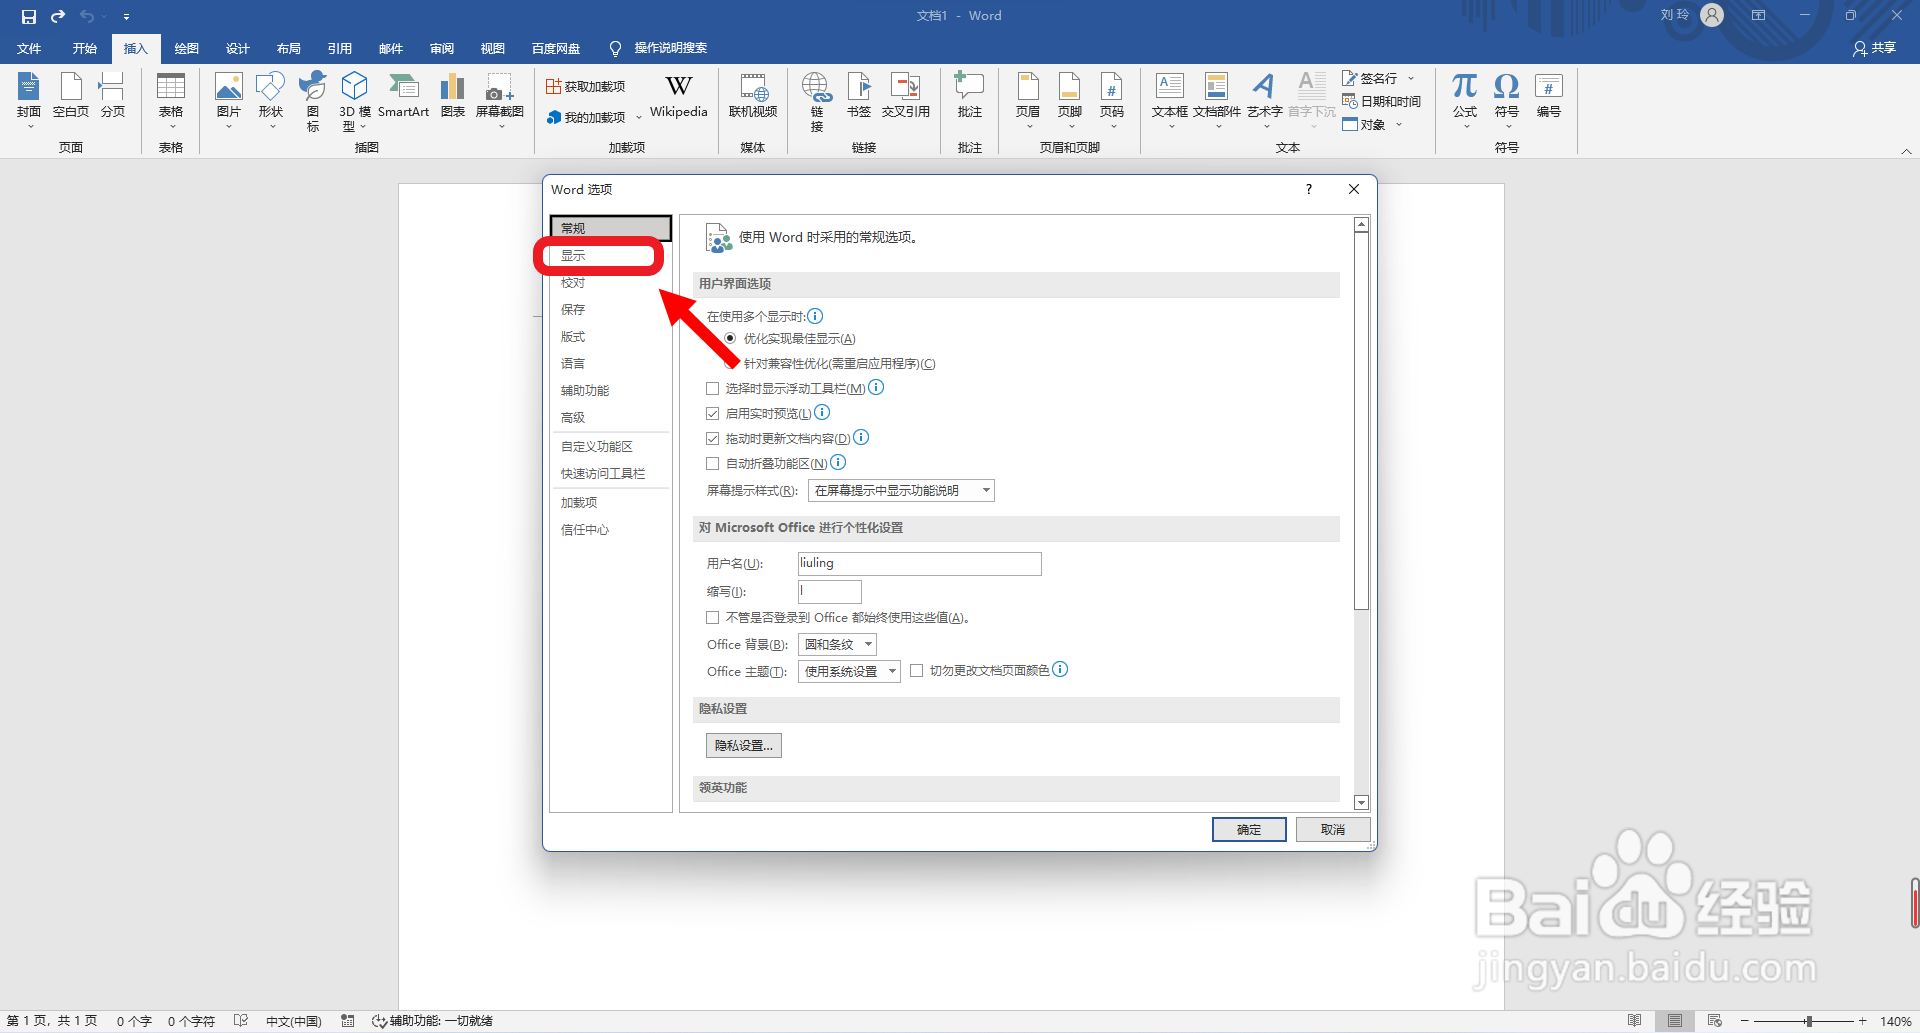The width and height of the screenshot is (1920, 1033).
Task: Open the Page Number (页码) menu
Action: pyautogui.click(x=1112, y=100)
